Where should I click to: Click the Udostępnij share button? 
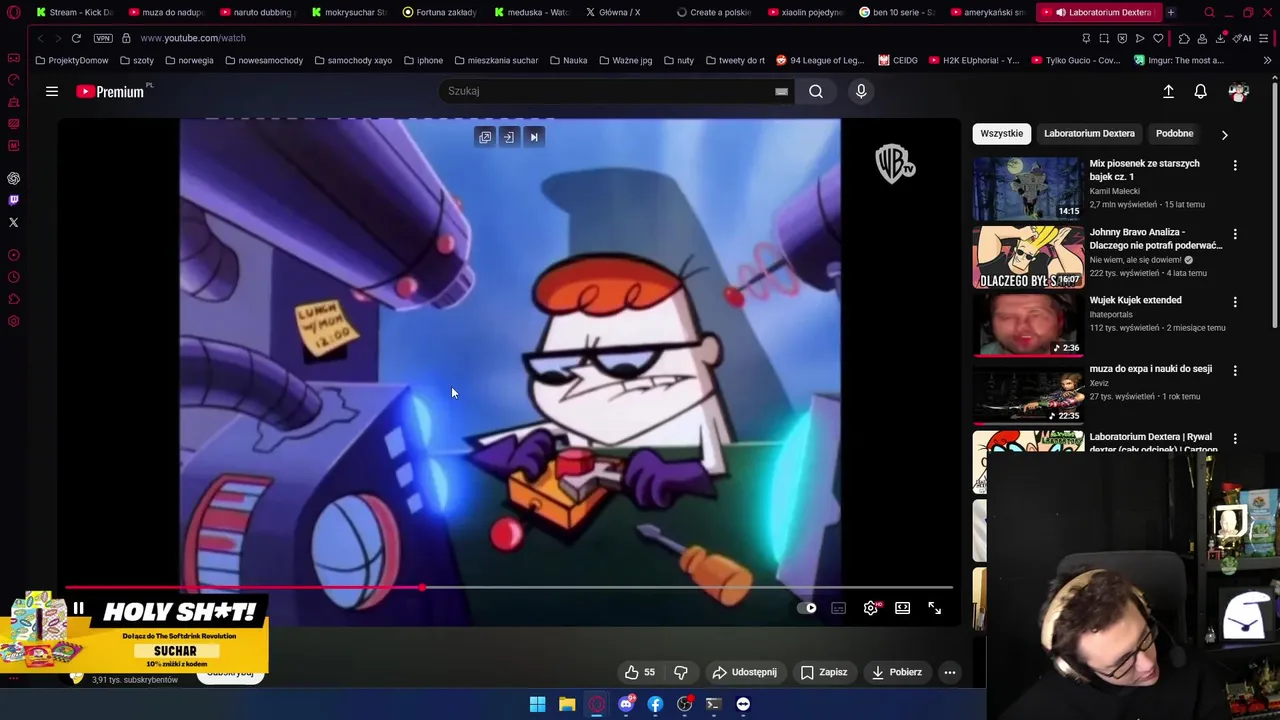[x=744, y=672]
